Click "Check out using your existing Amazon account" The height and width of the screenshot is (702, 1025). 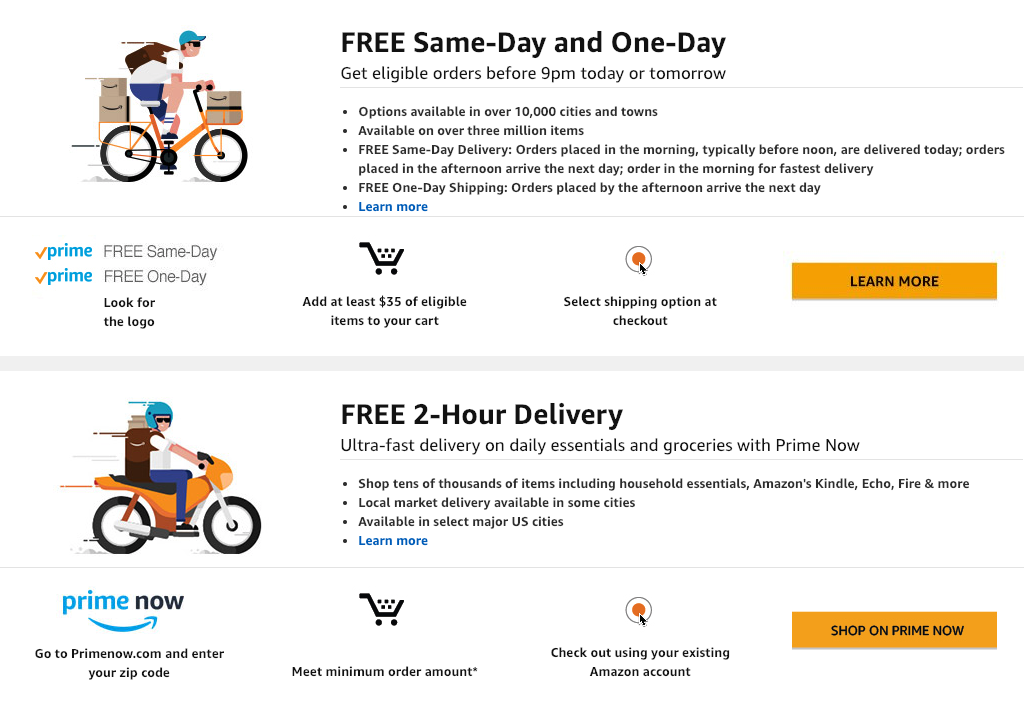tap(640, 662)
